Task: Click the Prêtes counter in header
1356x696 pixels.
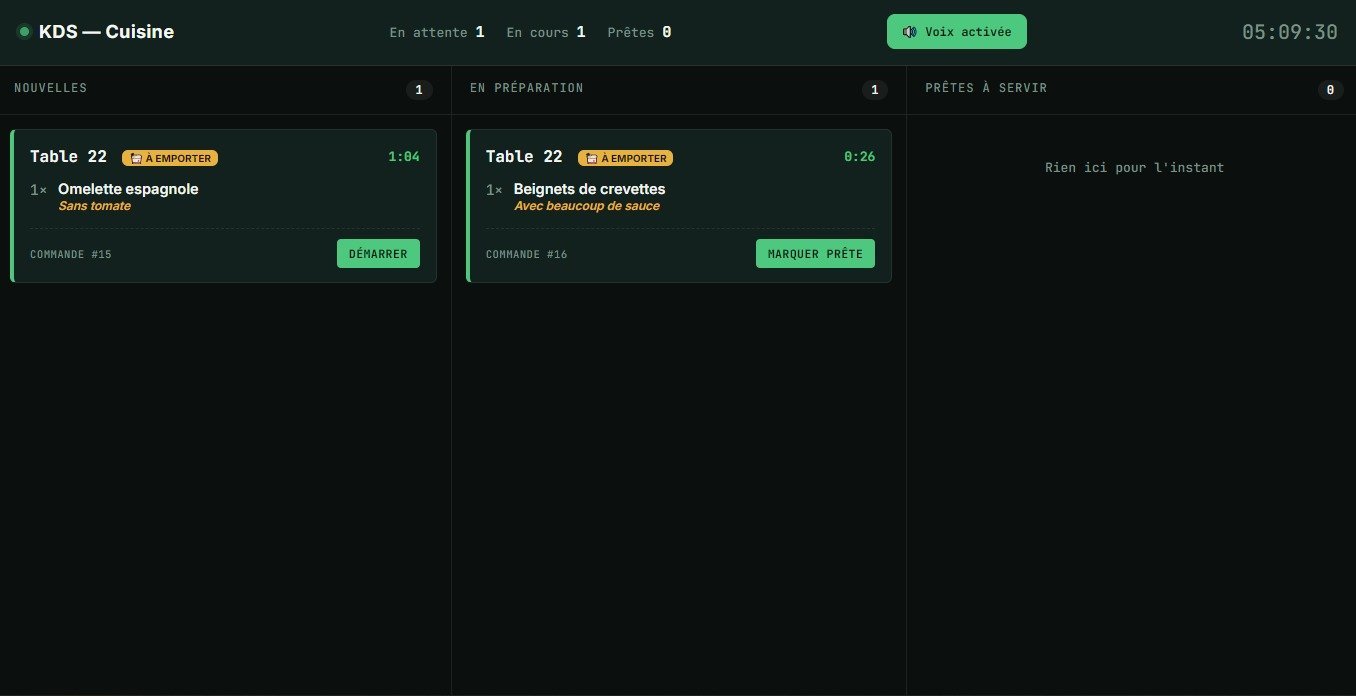Action: click(x=639, y=32)
